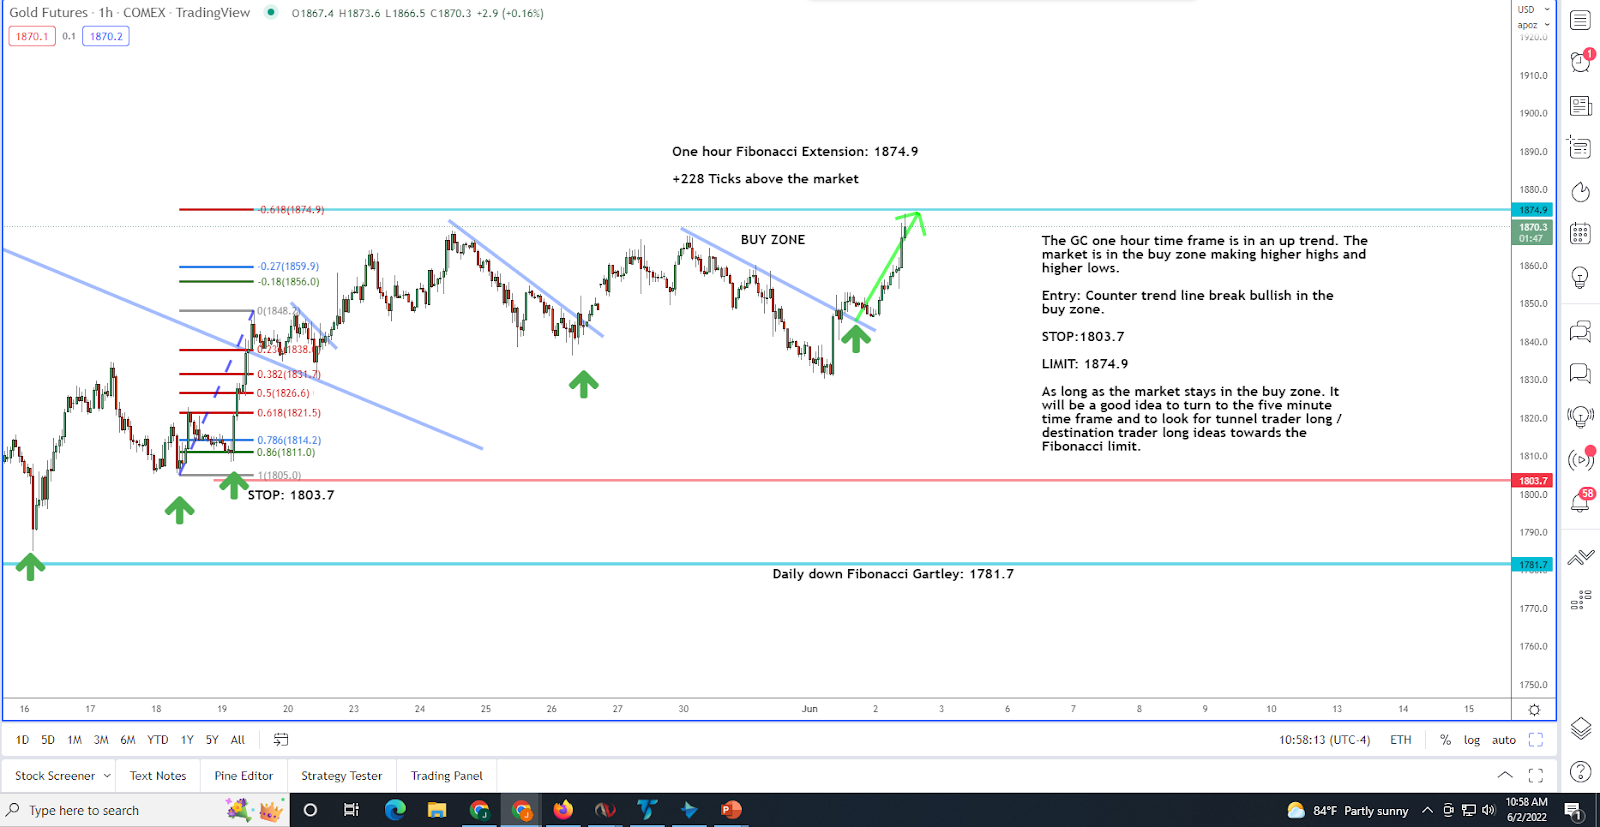Open the Strategy Tester tab
This screenshot has width=1600, height=827.
(x=341, y=776)
